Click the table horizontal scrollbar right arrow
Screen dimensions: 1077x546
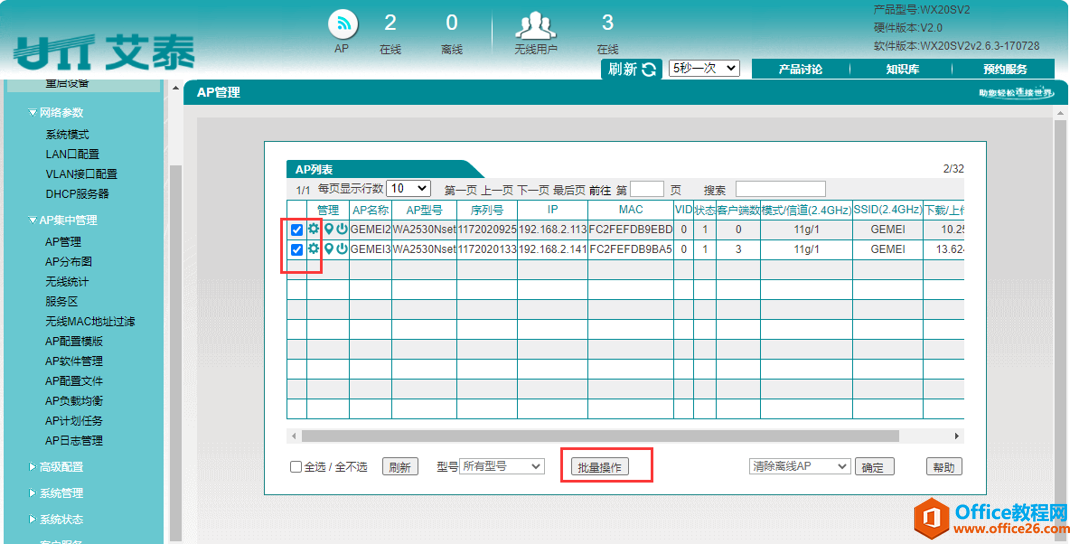[x=956, y=436]
